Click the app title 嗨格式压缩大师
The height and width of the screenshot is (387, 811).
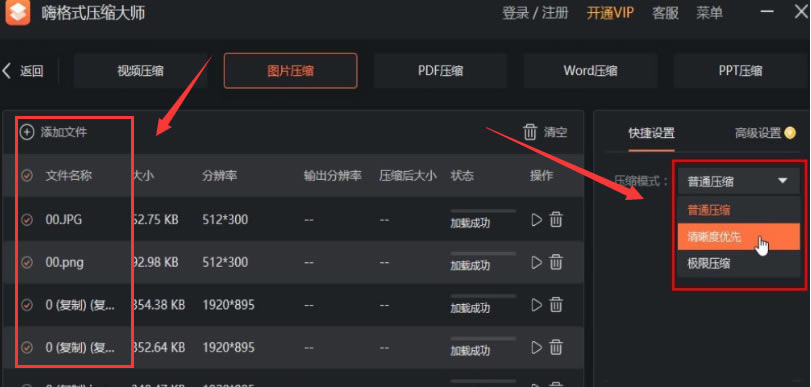tap(93, 13)
